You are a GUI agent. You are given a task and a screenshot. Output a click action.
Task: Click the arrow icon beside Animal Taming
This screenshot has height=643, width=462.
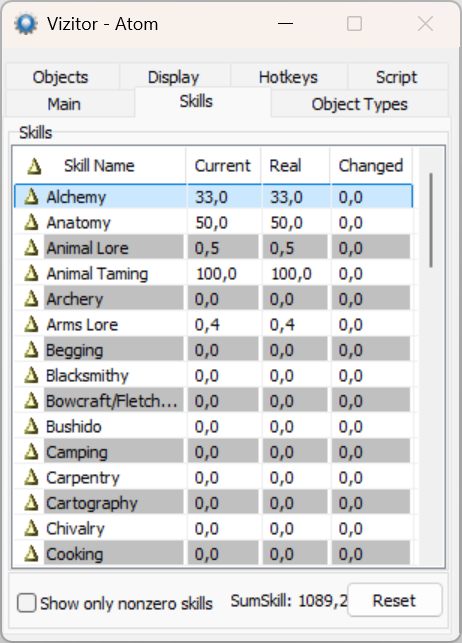pyautogui.click(x=31, y=273)
